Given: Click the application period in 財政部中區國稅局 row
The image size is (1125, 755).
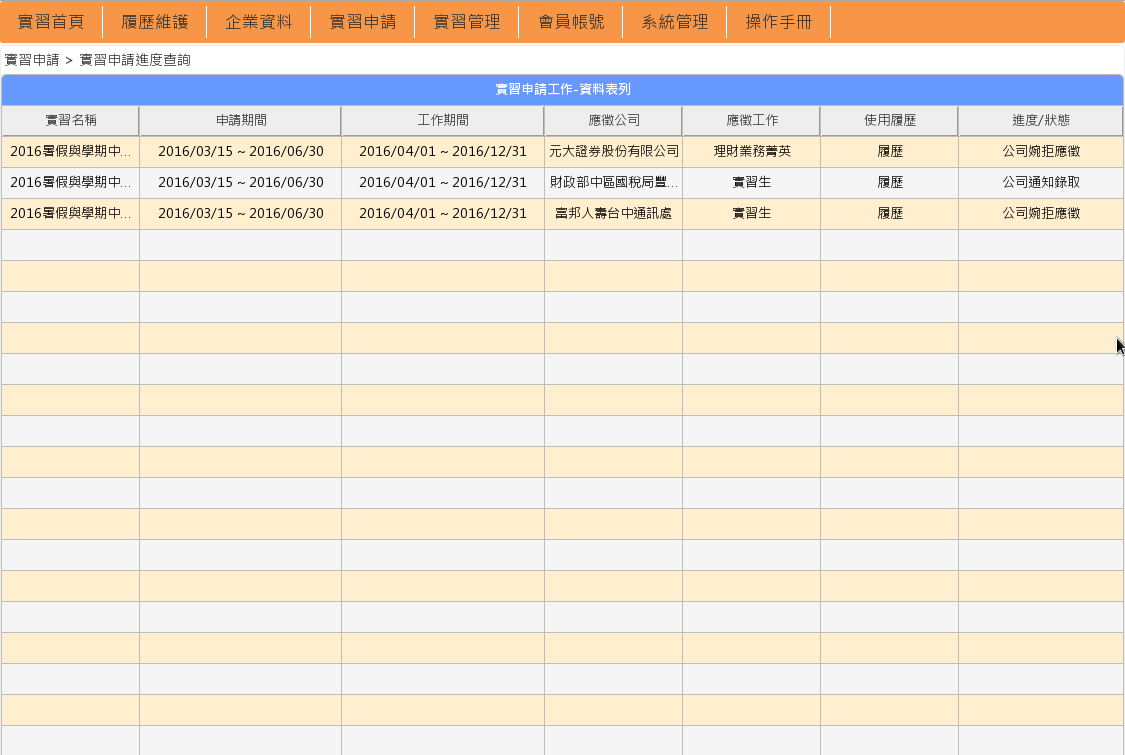Looking at the screenshot, I should coord(240,182).
